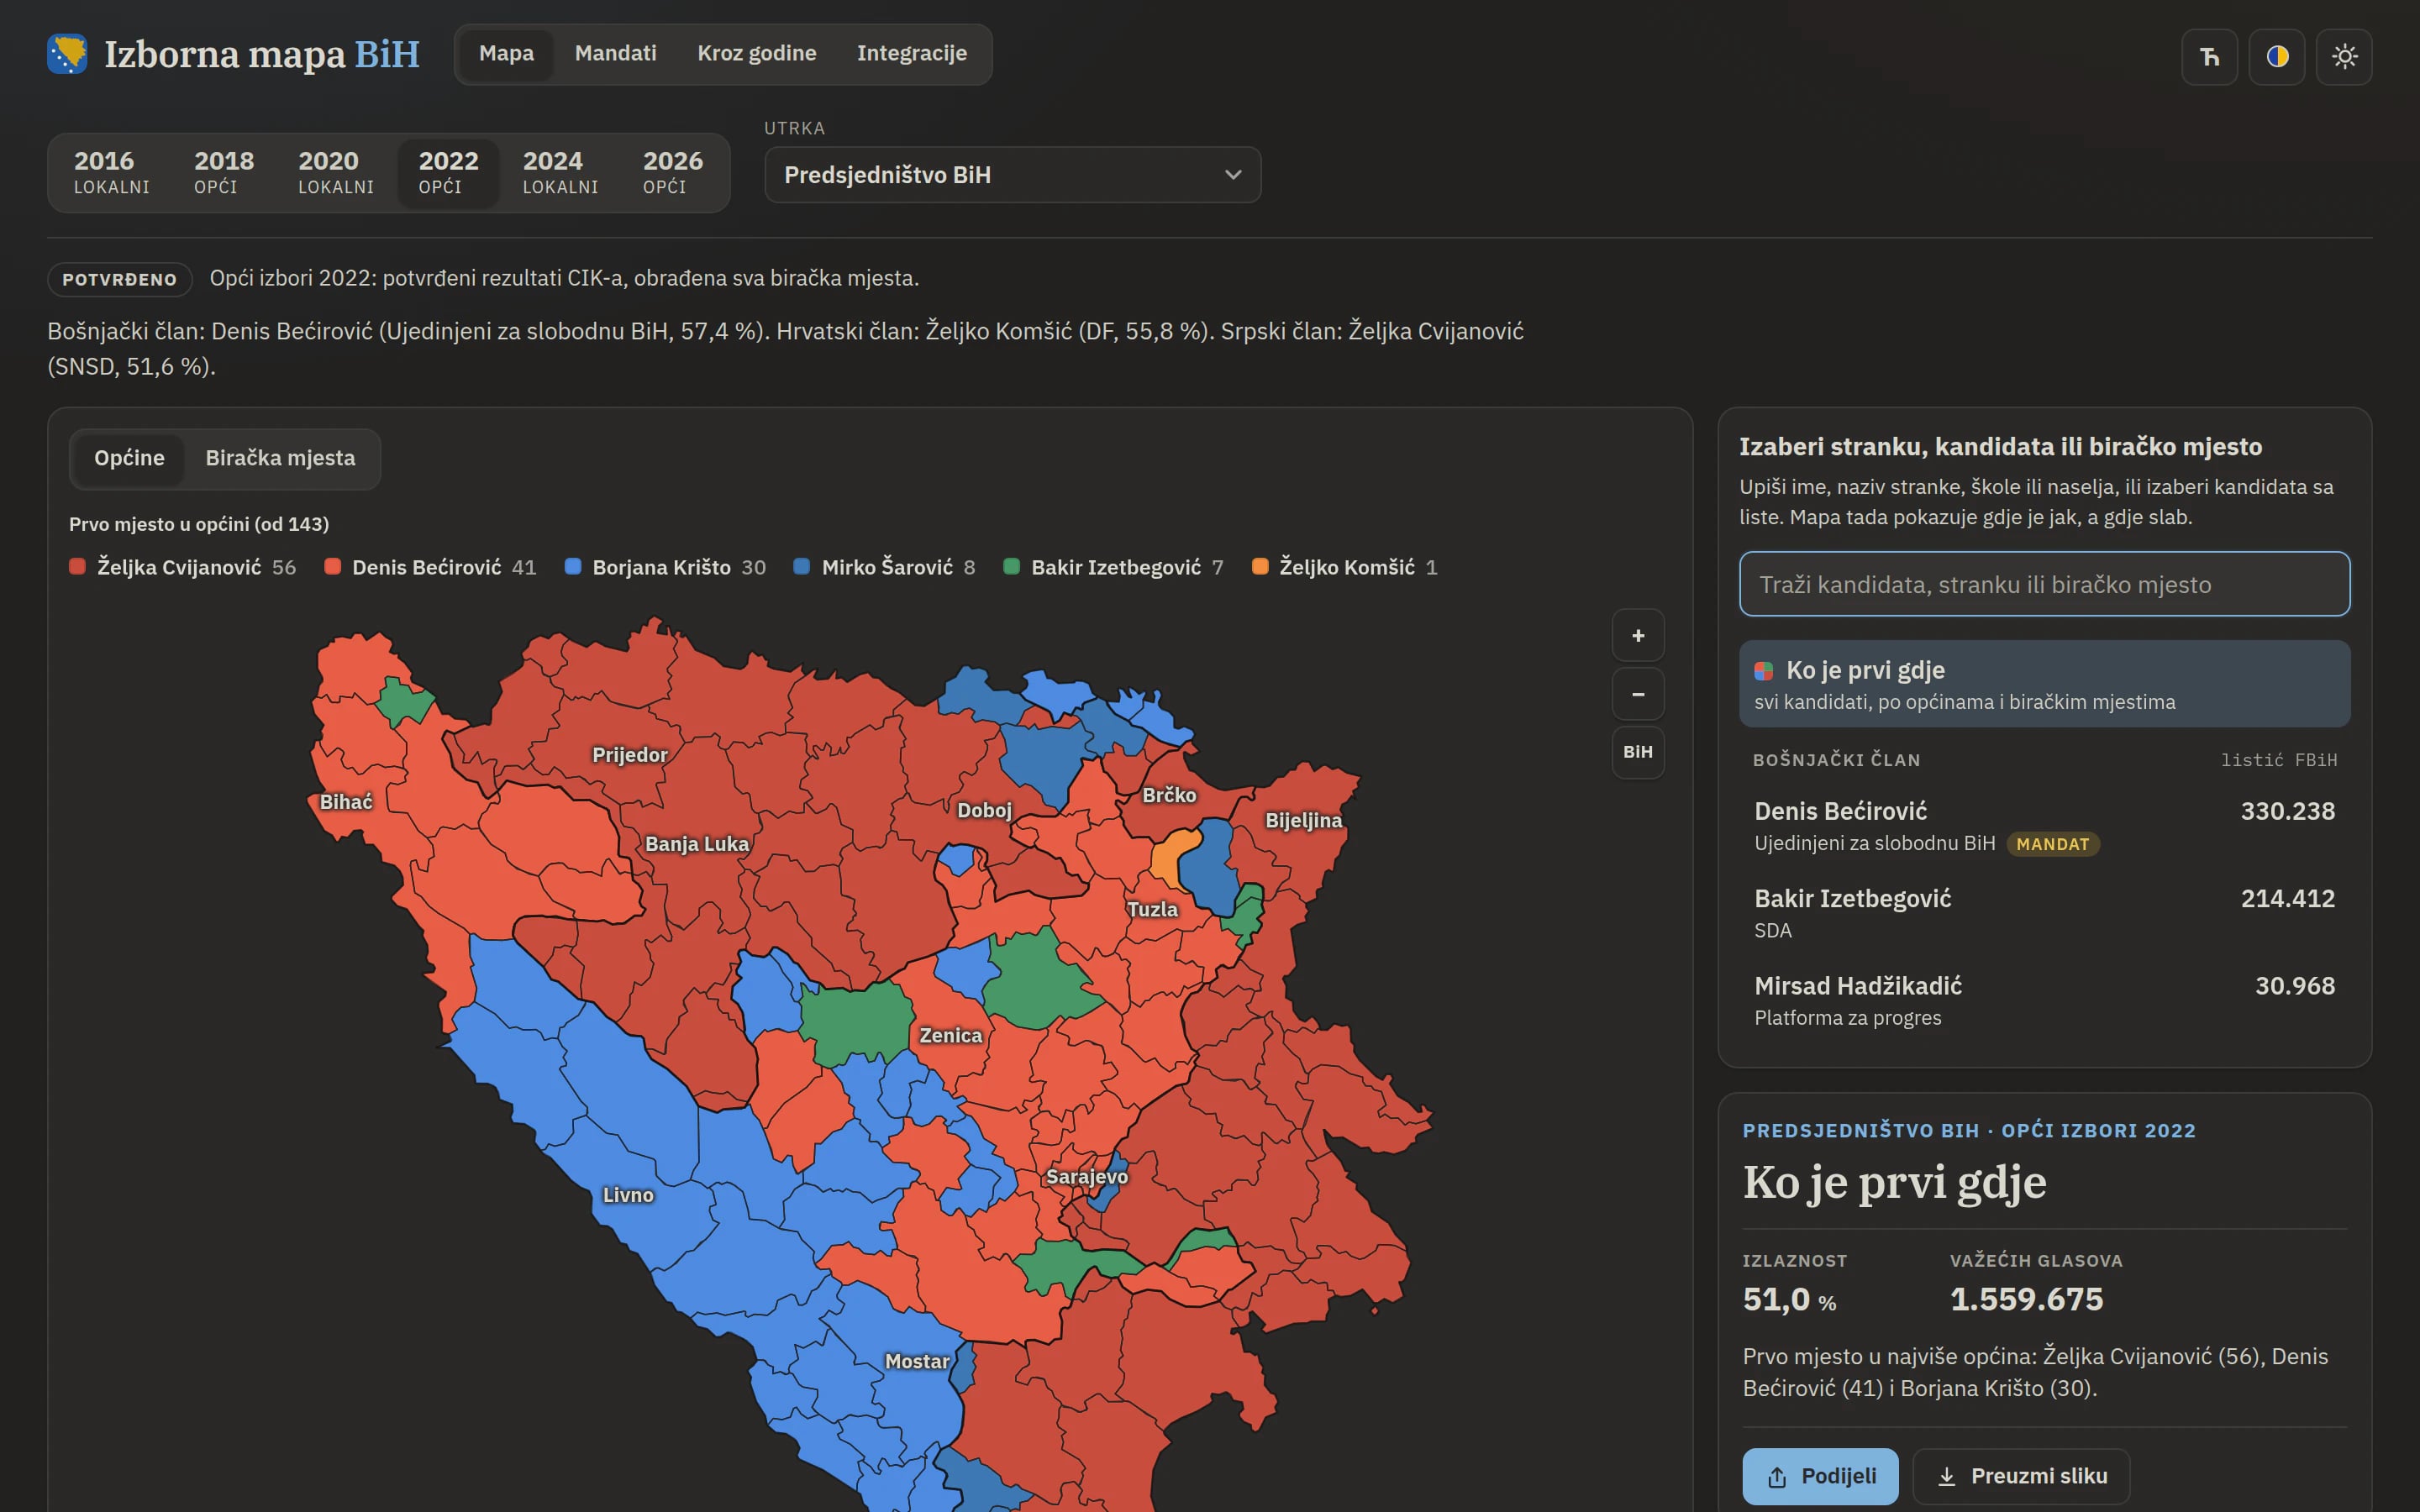
Task: Select the 2018 Opći election year
Action: (223, 173)
